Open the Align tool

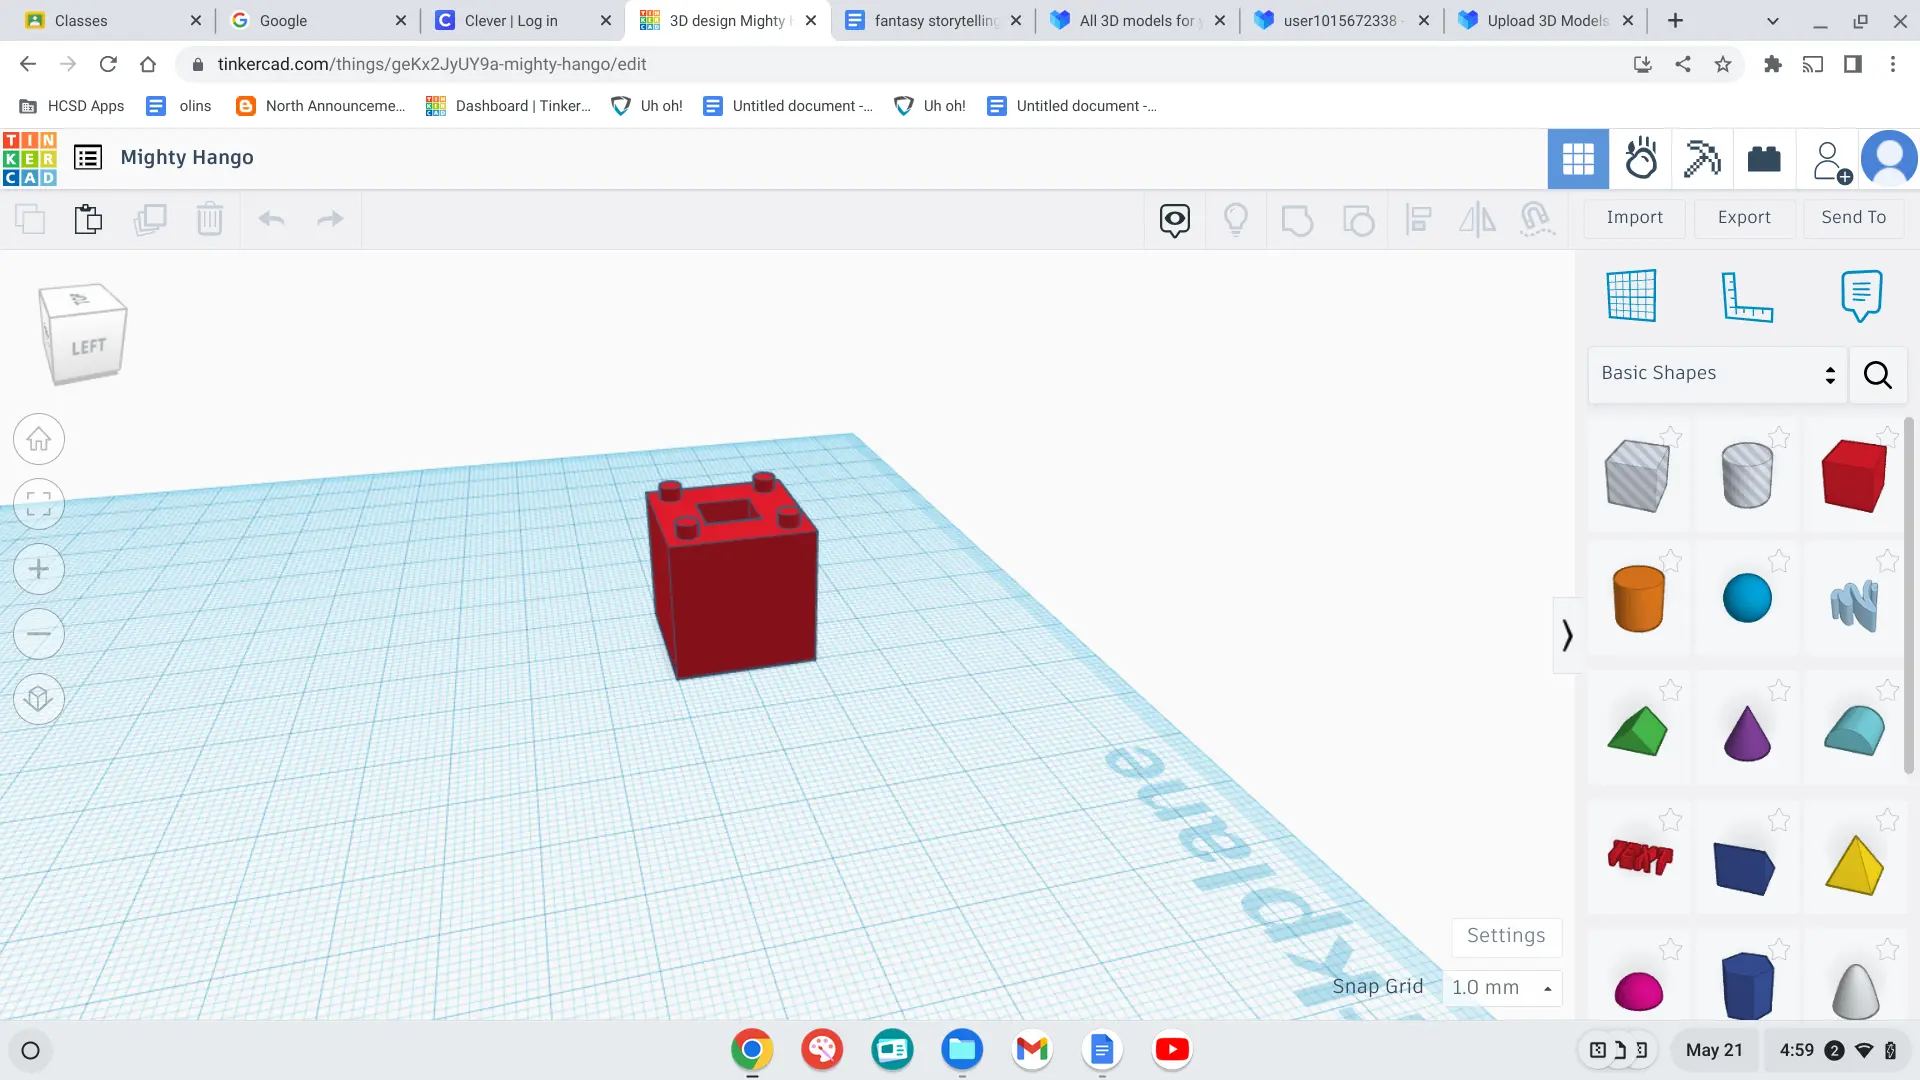pyautogui.click(x=1418, y=220)
